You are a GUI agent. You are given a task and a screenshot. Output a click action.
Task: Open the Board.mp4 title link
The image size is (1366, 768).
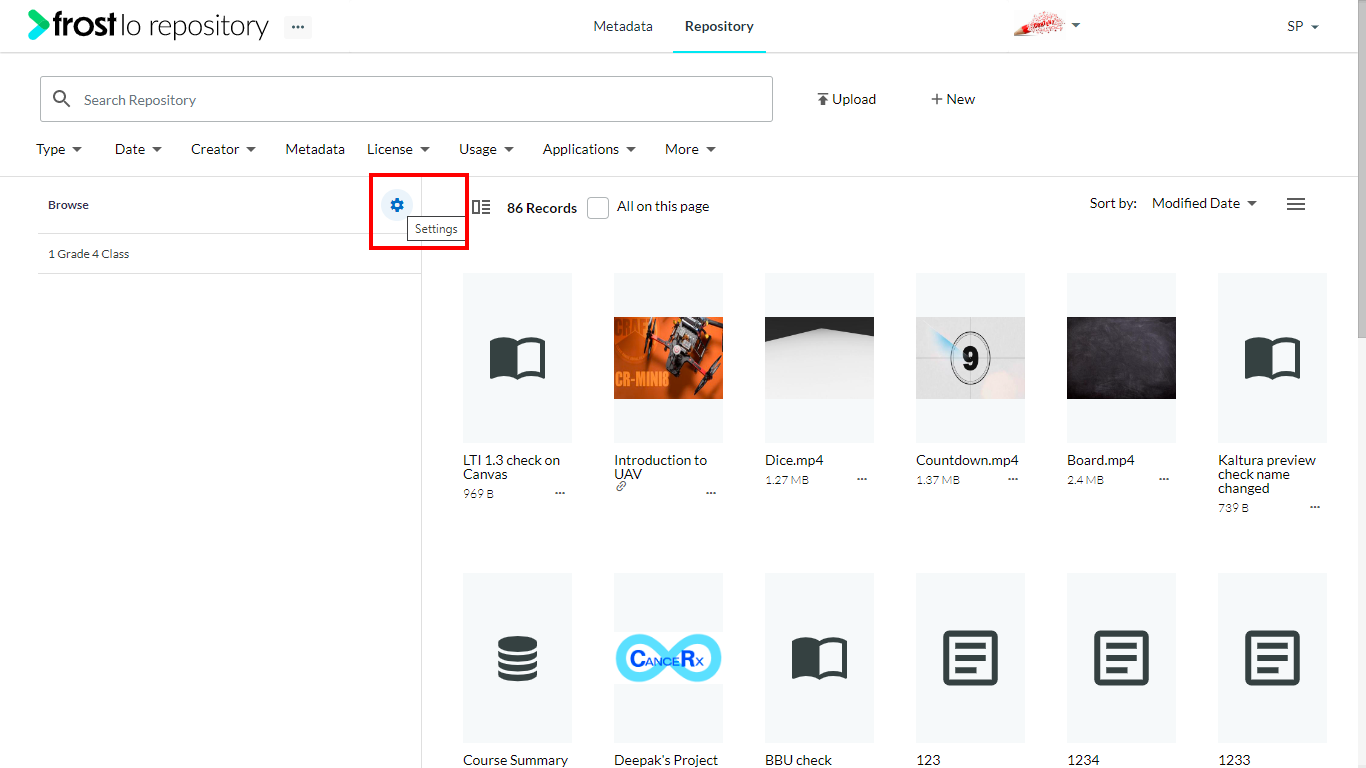click(x=1101, y=460)
